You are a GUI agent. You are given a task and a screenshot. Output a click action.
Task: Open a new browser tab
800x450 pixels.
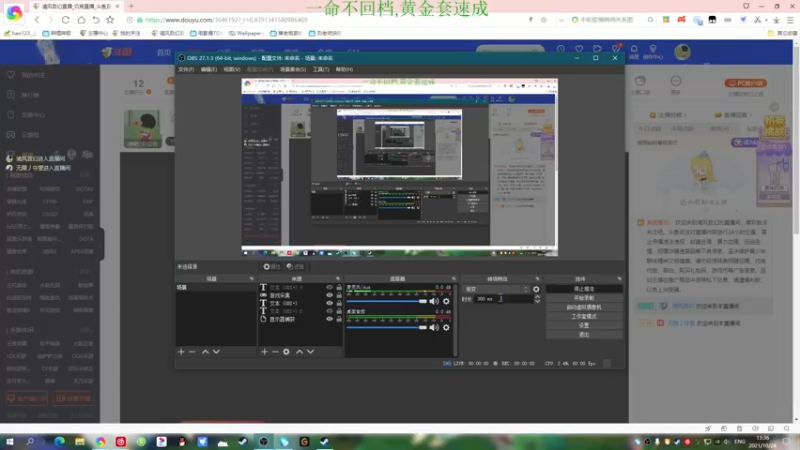(131, 6)
